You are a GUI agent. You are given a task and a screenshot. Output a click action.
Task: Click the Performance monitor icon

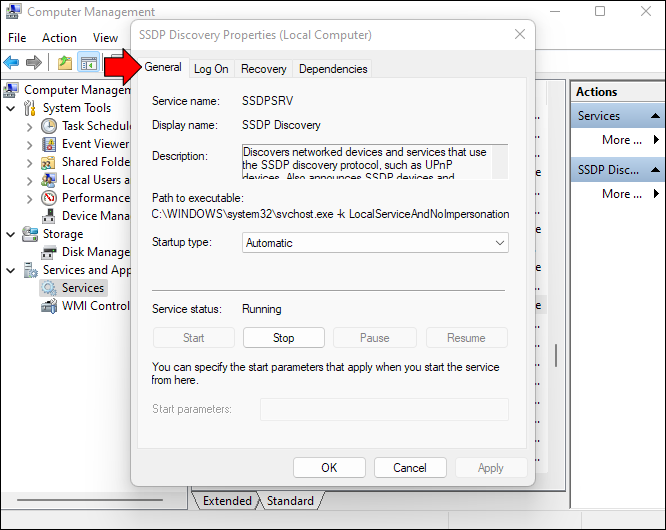coord(49,198)
